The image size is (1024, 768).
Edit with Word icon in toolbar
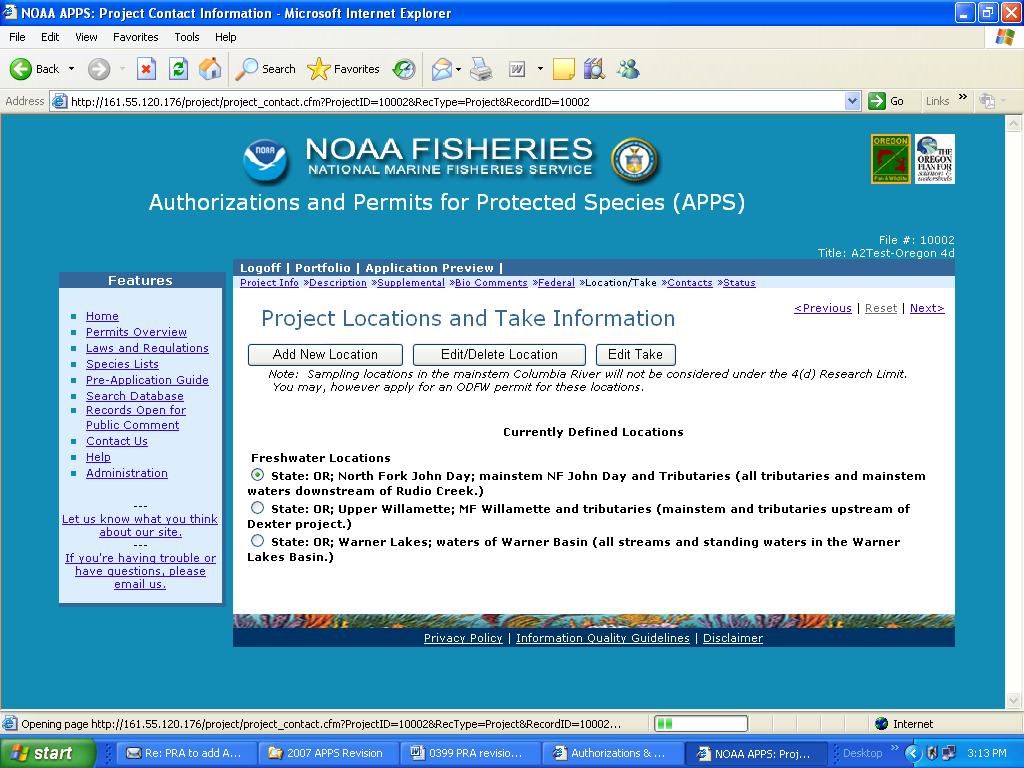point(517,69)
